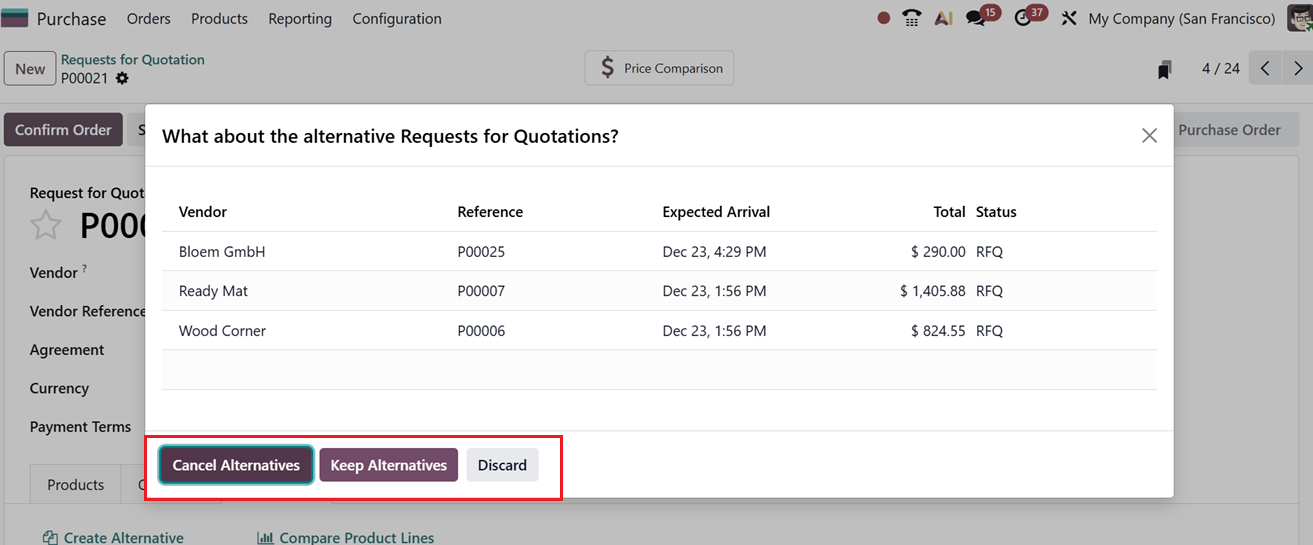1313x545 pixels.
Task: Open the Requests for Quotation breadcrumb
Action: [133, 60]
